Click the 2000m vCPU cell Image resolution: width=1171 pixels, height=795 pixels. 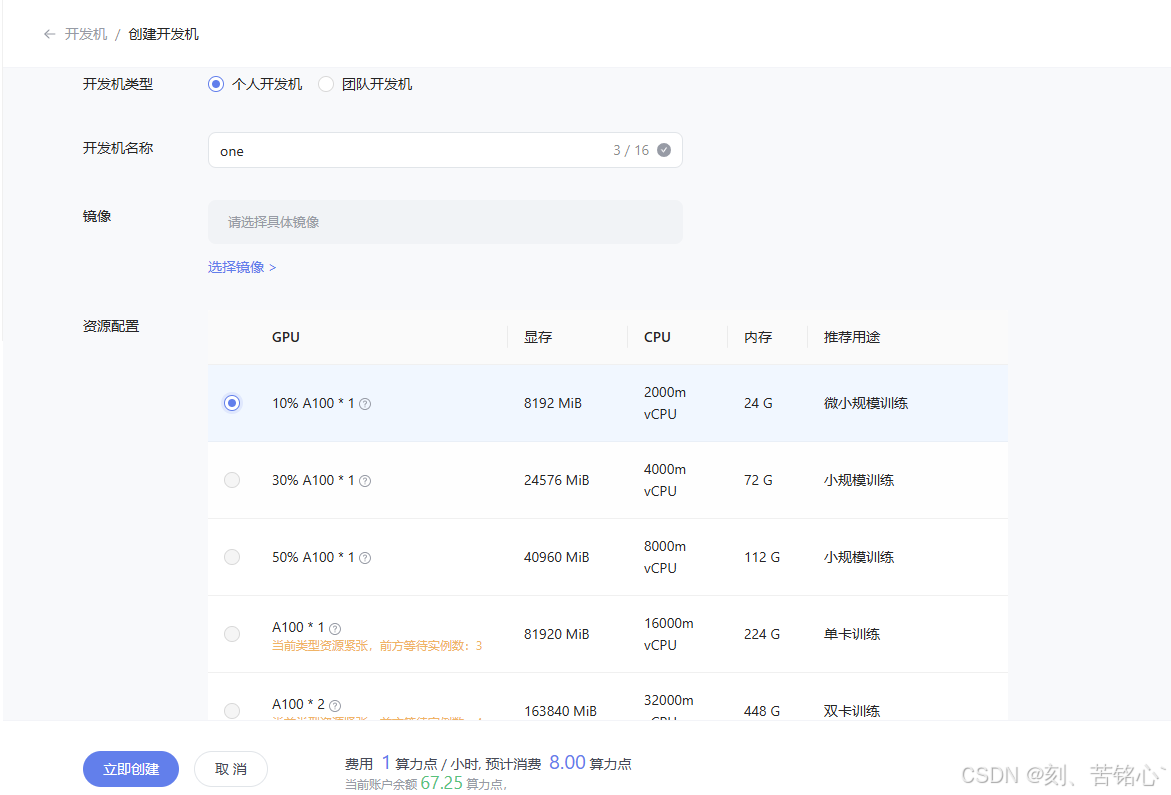click(665, 403)
